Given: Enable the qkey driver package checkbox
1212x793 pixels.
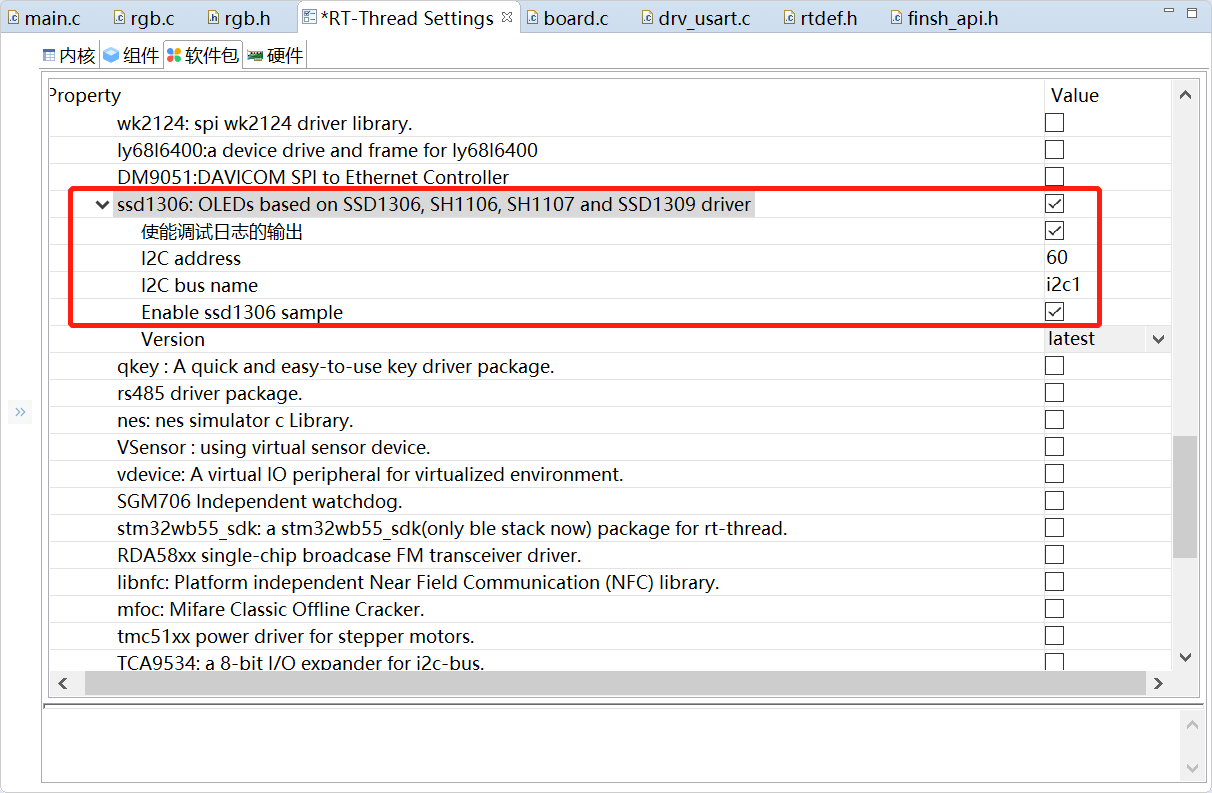Looking at the screenshot, I should [1054, 366].
